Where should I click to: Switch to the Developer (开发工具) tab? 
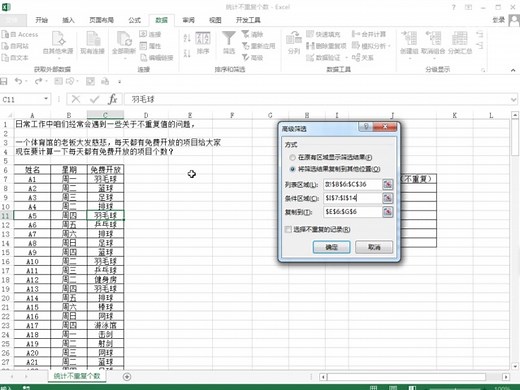point(248,20)
